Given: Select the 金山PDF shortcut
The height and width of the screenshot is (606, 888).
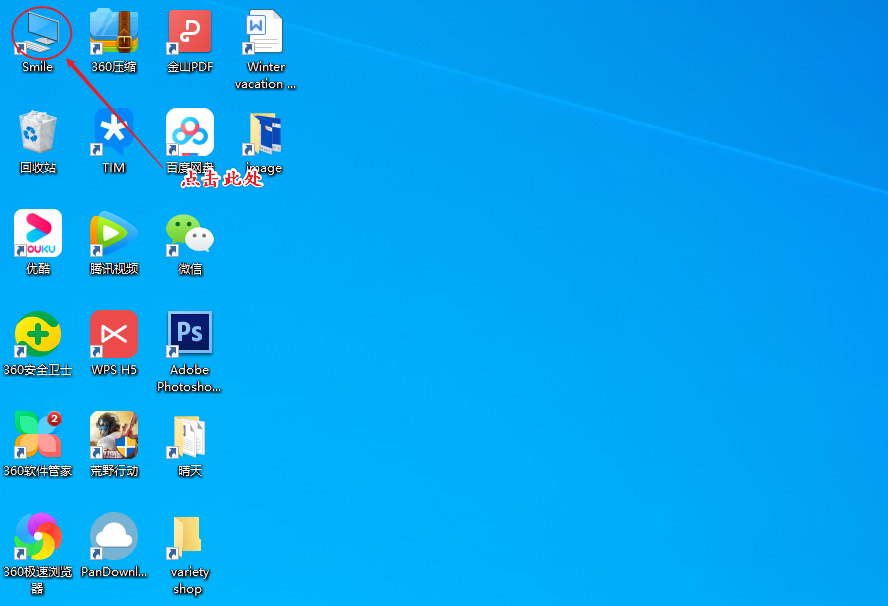Looking at the screenshot, I should pyautogui.click(x=190, y=32).
